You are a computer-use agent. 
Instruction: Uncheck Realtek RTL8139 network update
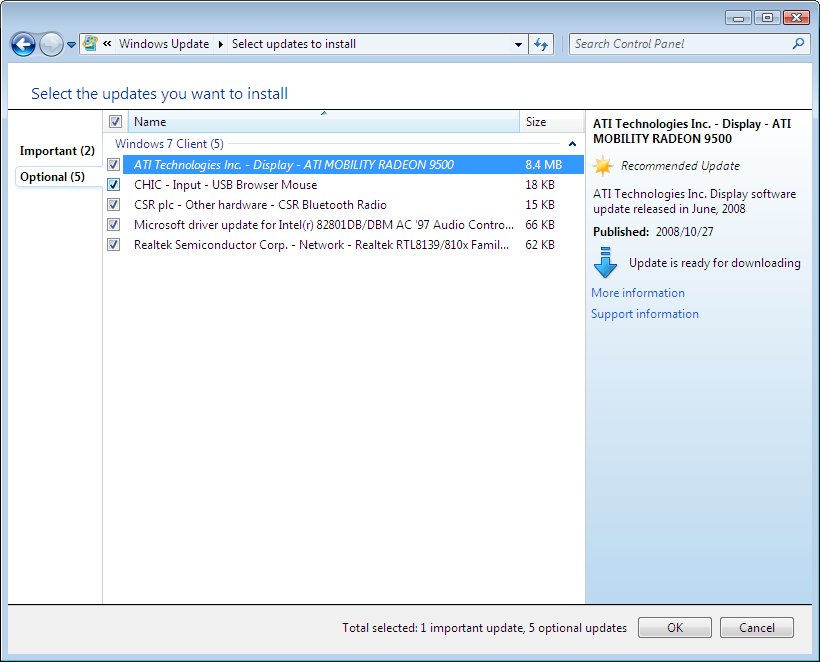tap(113, 244)
